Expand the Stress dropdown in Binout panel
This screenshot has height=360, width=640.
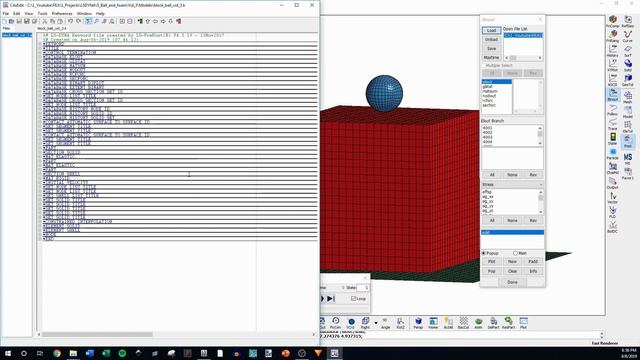pos(513,185)
